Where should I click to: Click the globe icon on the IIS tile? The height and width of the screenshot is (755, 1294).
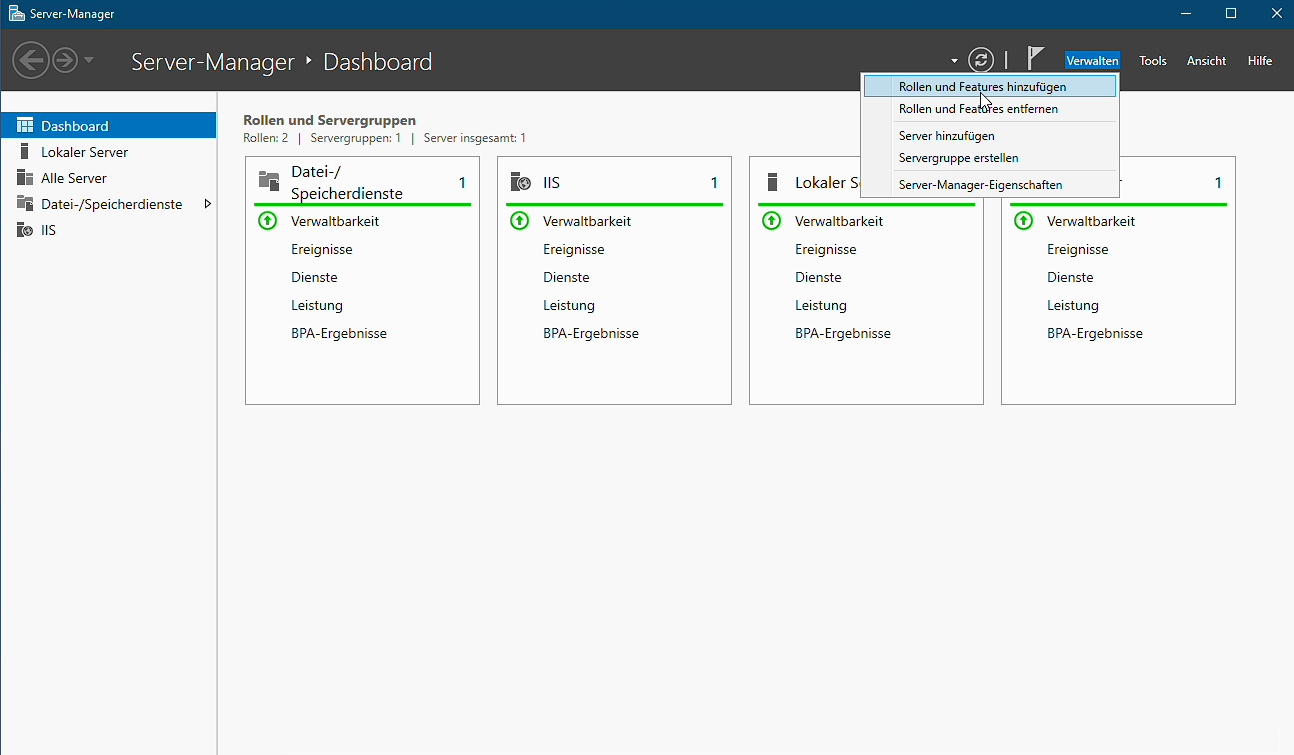coord(520,182)
